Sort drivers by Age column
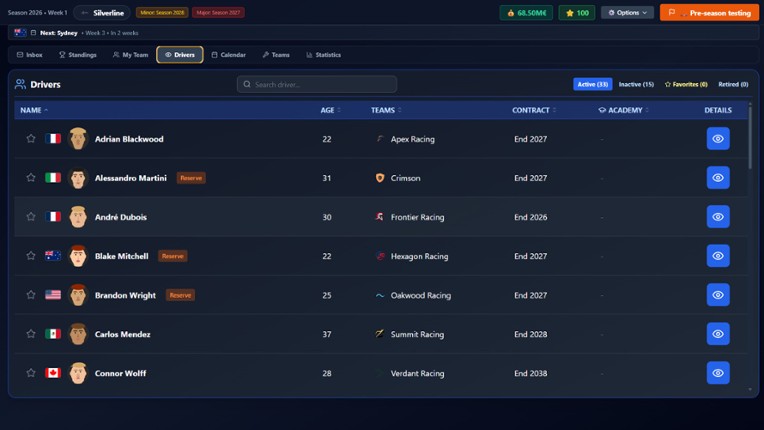764x430 pixels. [x=330, y=110]
